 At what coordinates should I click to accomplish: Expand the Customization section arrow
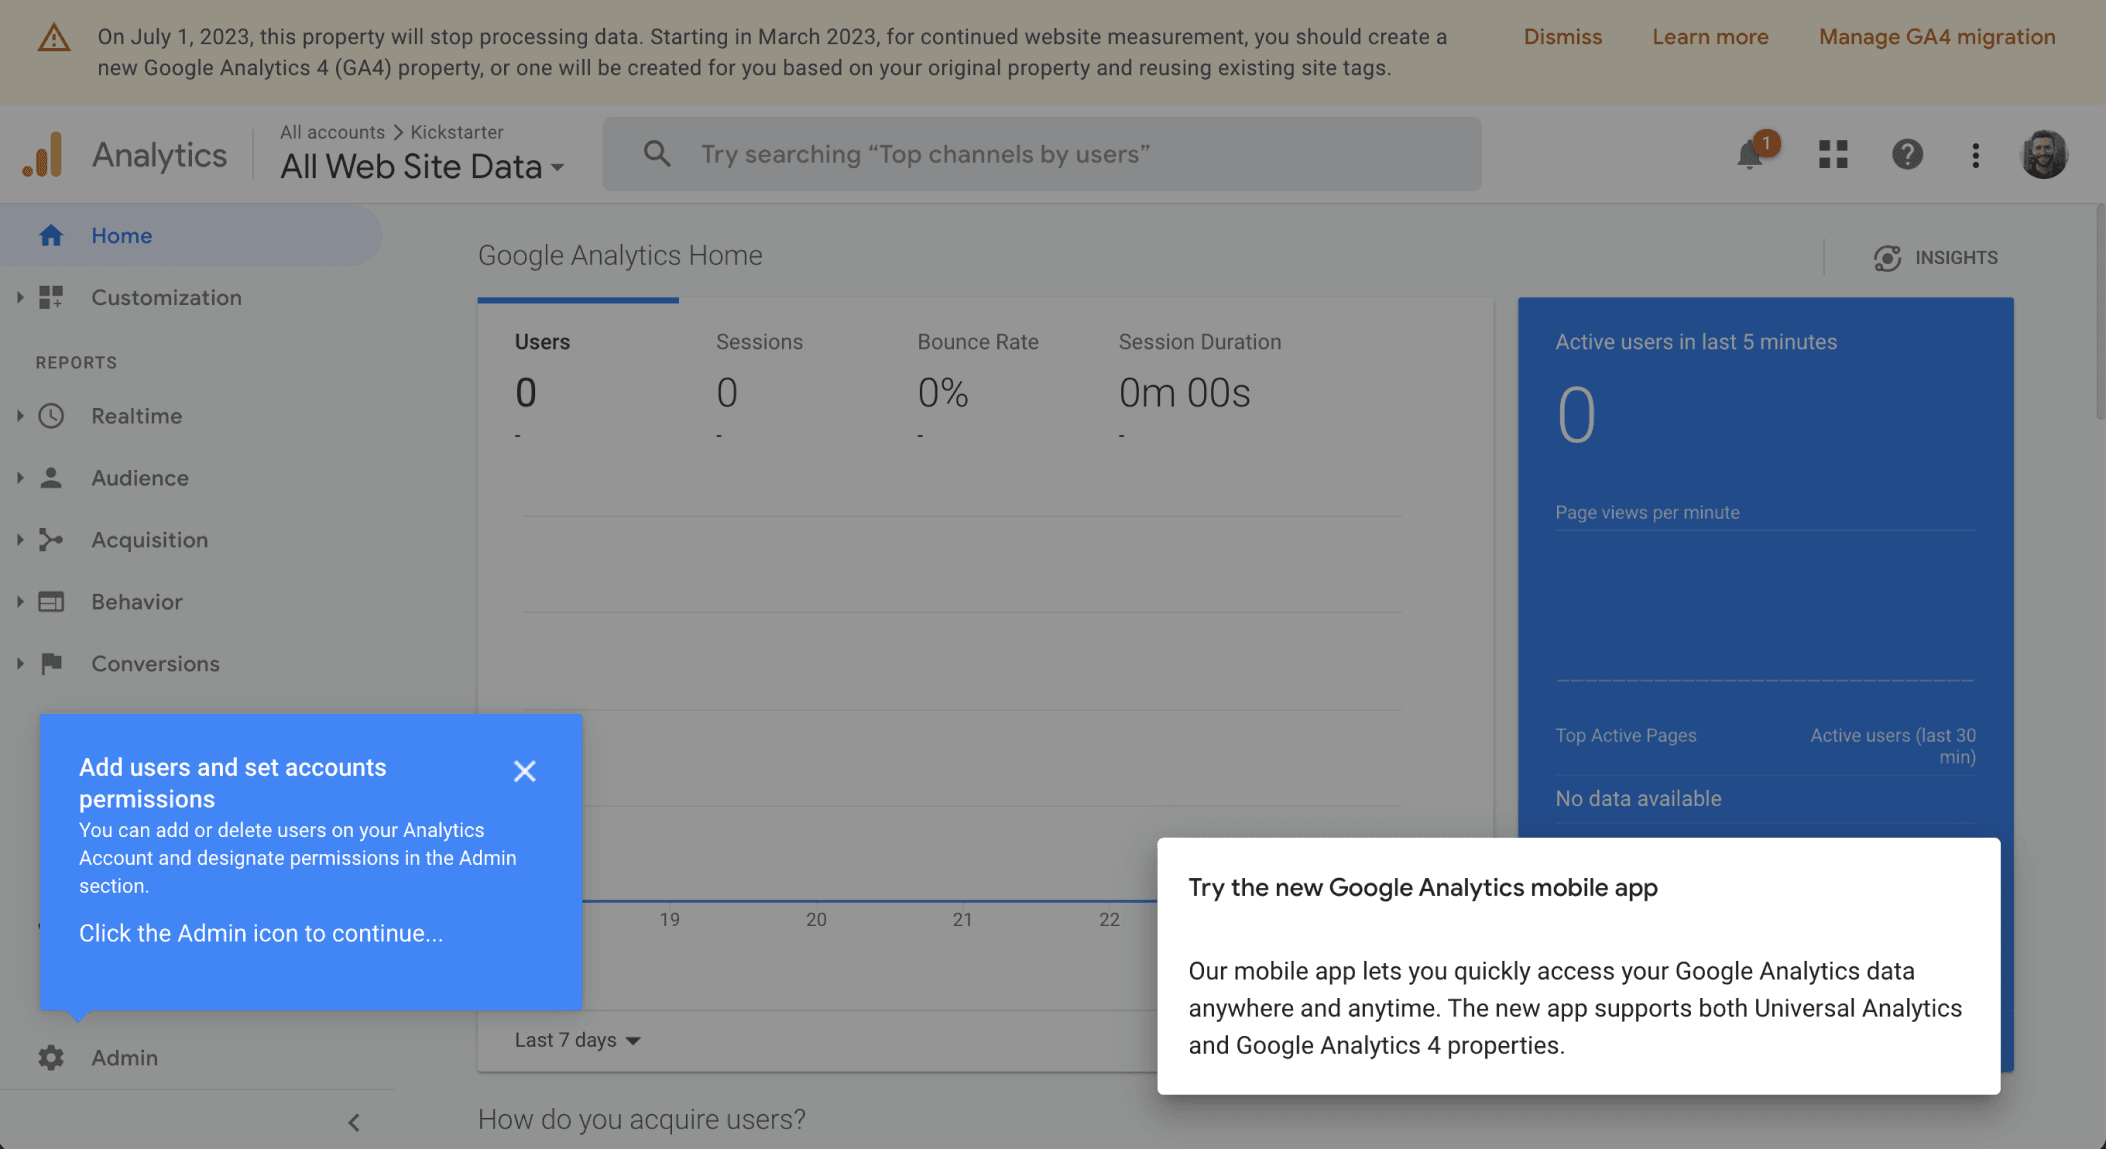click(x=19, y=297)
